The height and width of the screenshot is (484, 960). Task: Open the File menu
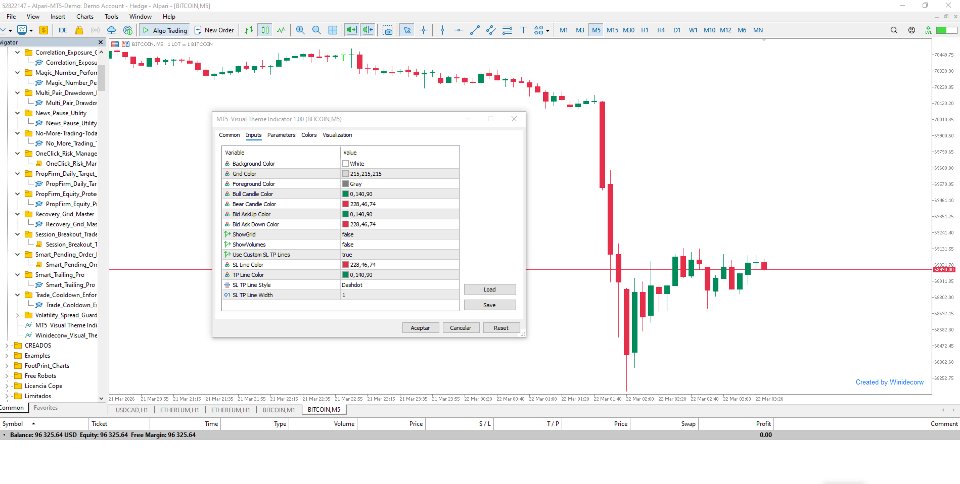click(x=11, y=17)
